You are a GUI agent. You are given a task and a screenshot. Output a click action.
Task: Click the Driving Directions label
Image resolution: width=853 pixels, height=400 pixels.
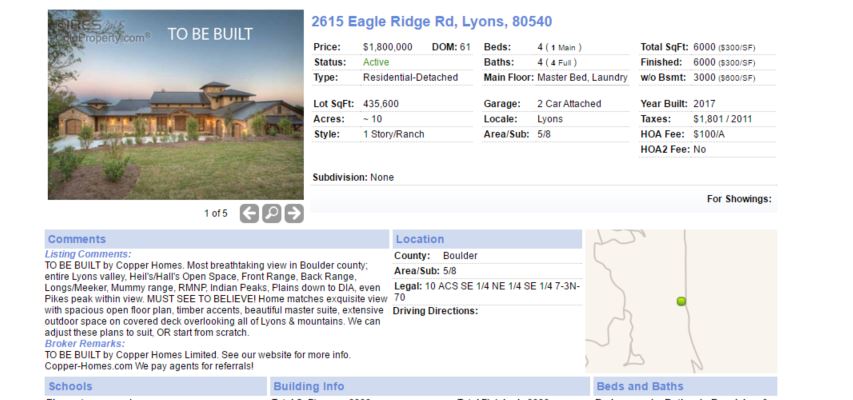click(x=435, y=310)
